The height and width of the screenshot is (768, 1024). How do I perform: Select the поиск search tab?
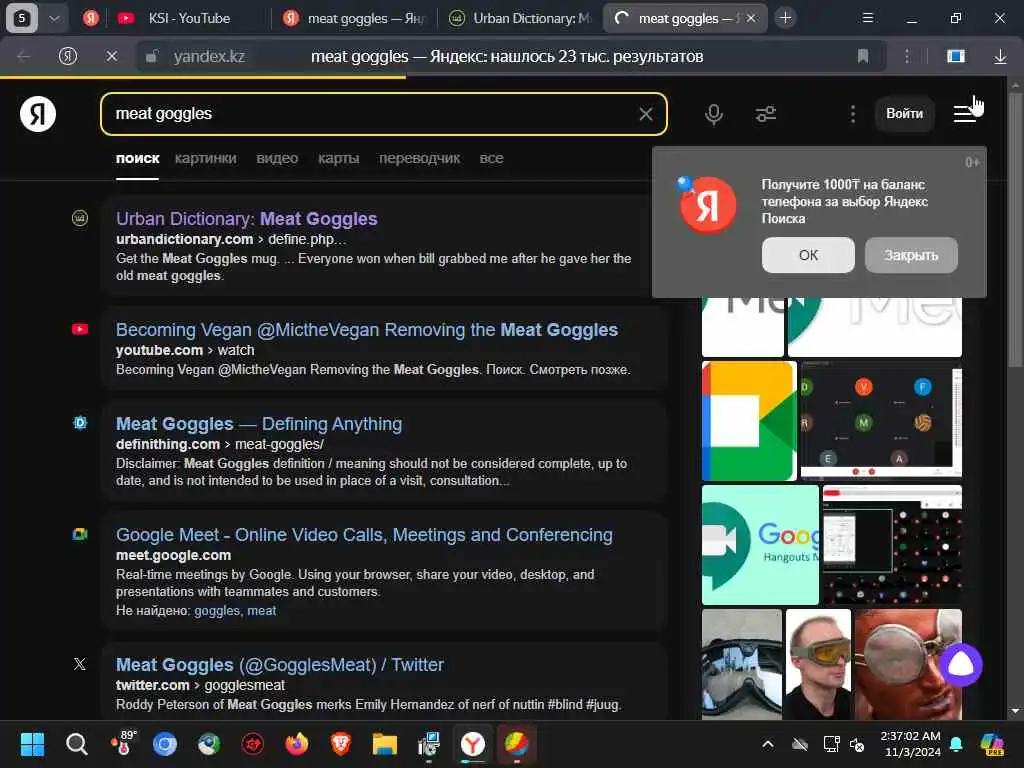coord(137,158)
